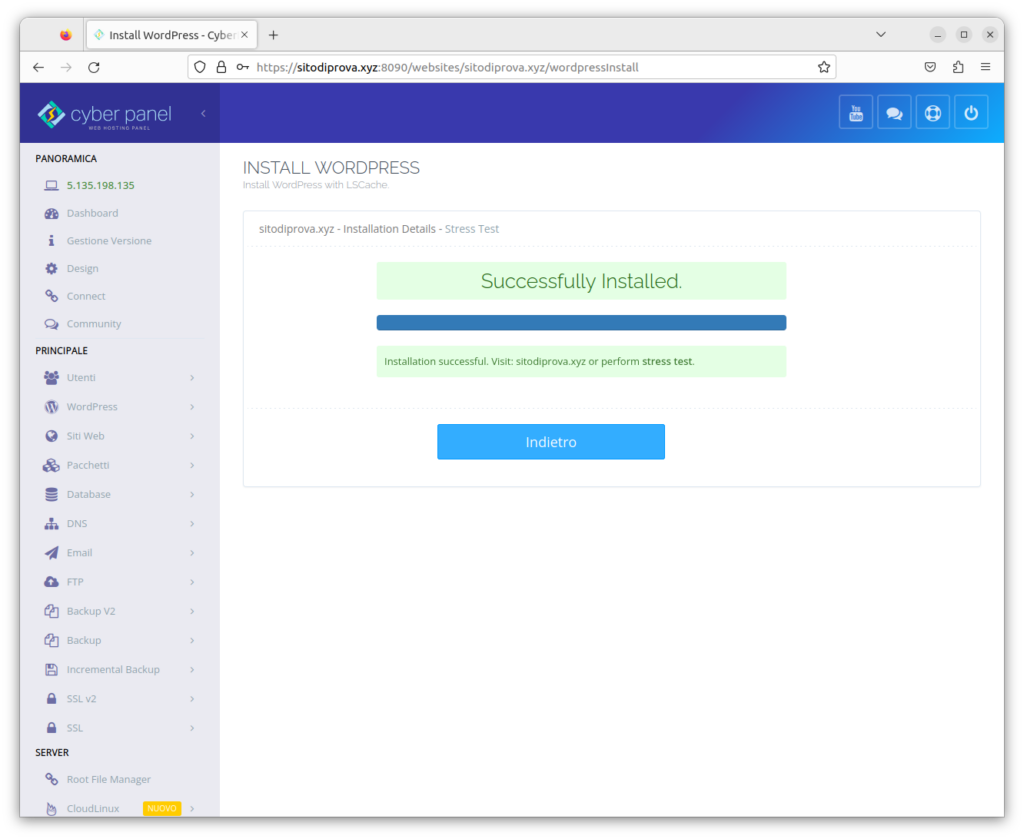The image size is (1024, 839).
Task: Reload the page with browser refresh icon
Action: 94,67
